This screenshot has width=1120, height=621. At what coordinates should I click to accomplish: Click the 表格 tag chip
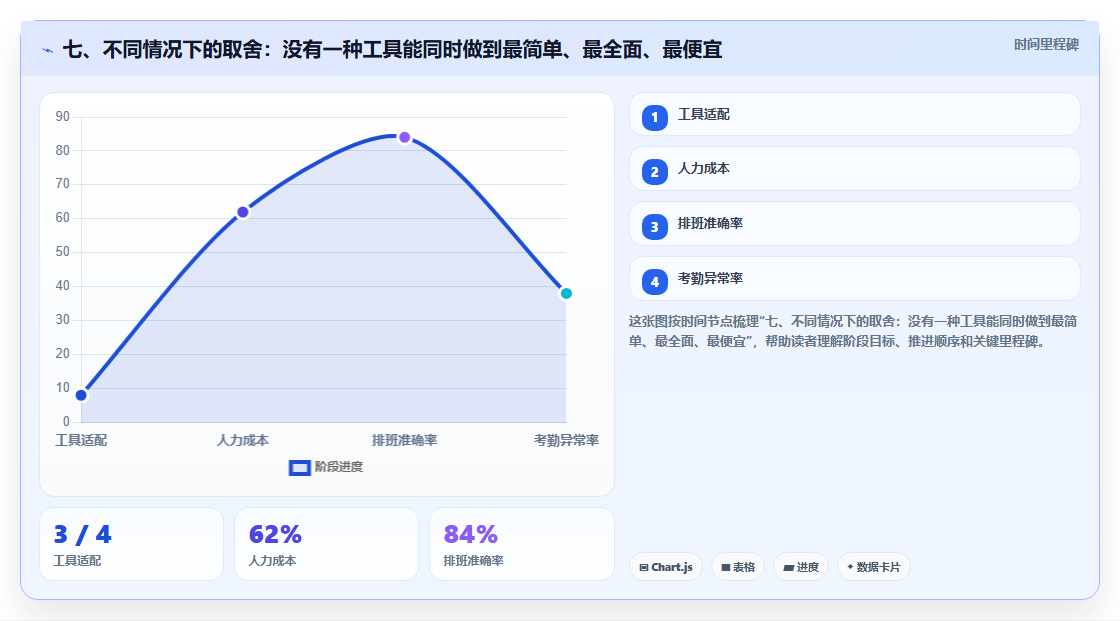[x=738, y=567]
